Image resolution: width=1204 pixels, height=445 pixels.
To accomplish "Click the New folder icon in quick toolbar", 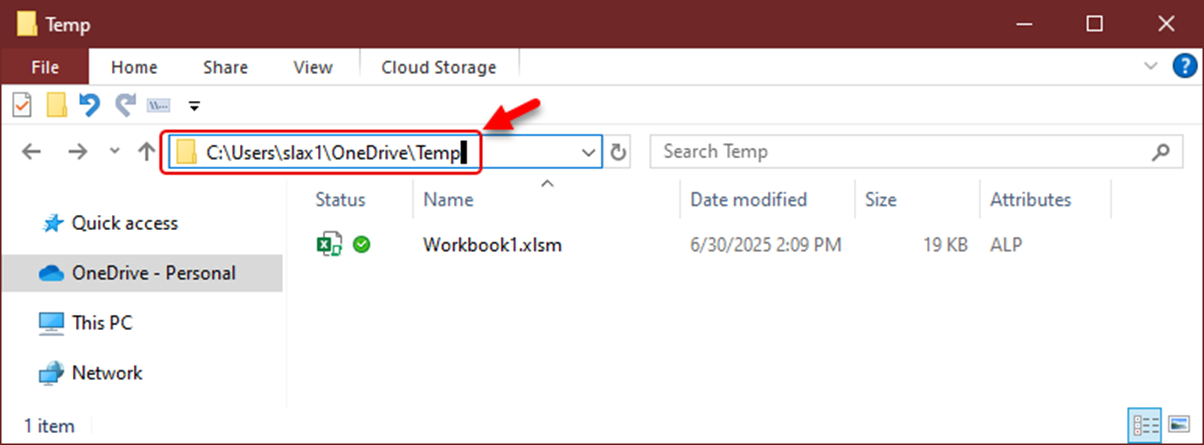I will coord(57,104).
